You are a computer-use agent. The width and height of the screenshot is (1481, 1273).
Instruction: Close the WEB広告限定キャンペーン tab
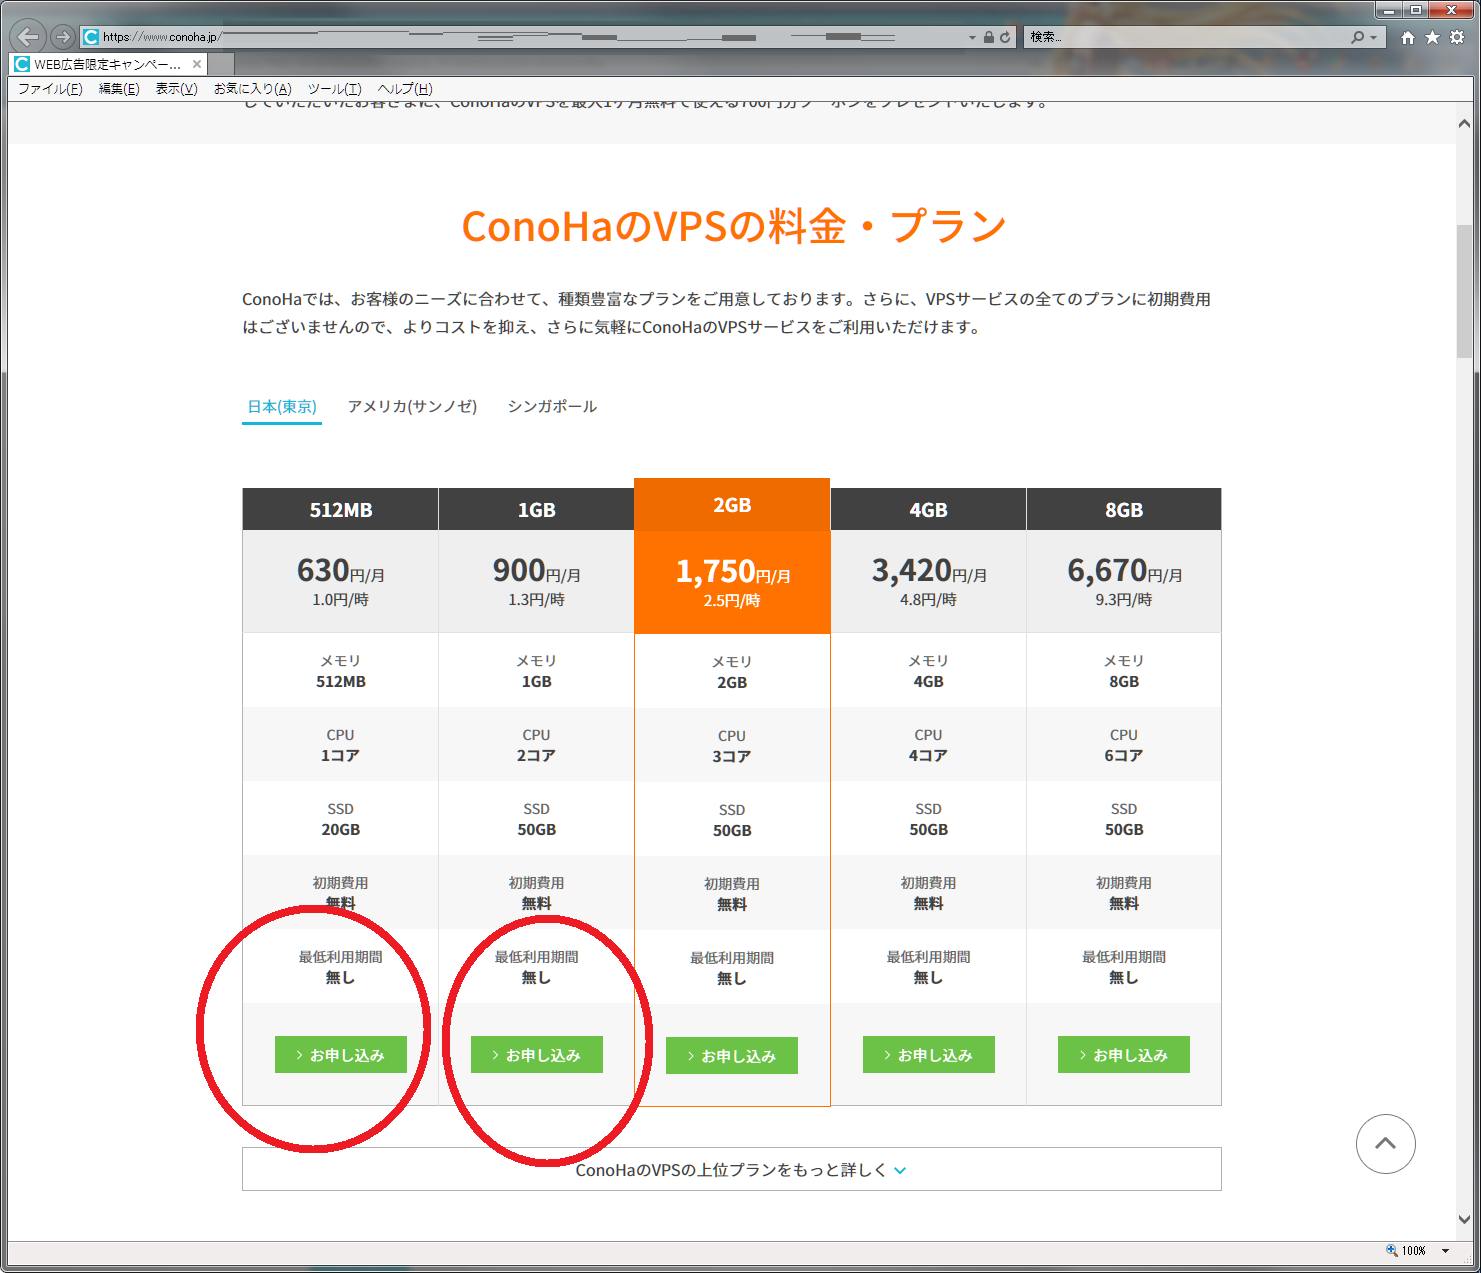pyautogui.click(x=197, y=64)
